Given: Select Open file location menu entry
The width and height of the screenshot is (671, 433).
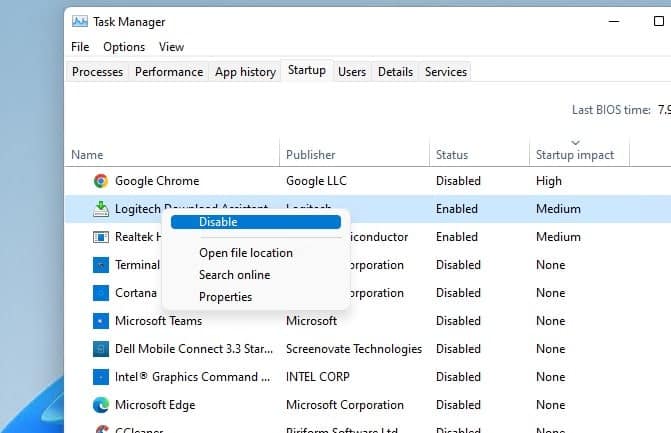Looking at the screenshot, I should 246,253.
